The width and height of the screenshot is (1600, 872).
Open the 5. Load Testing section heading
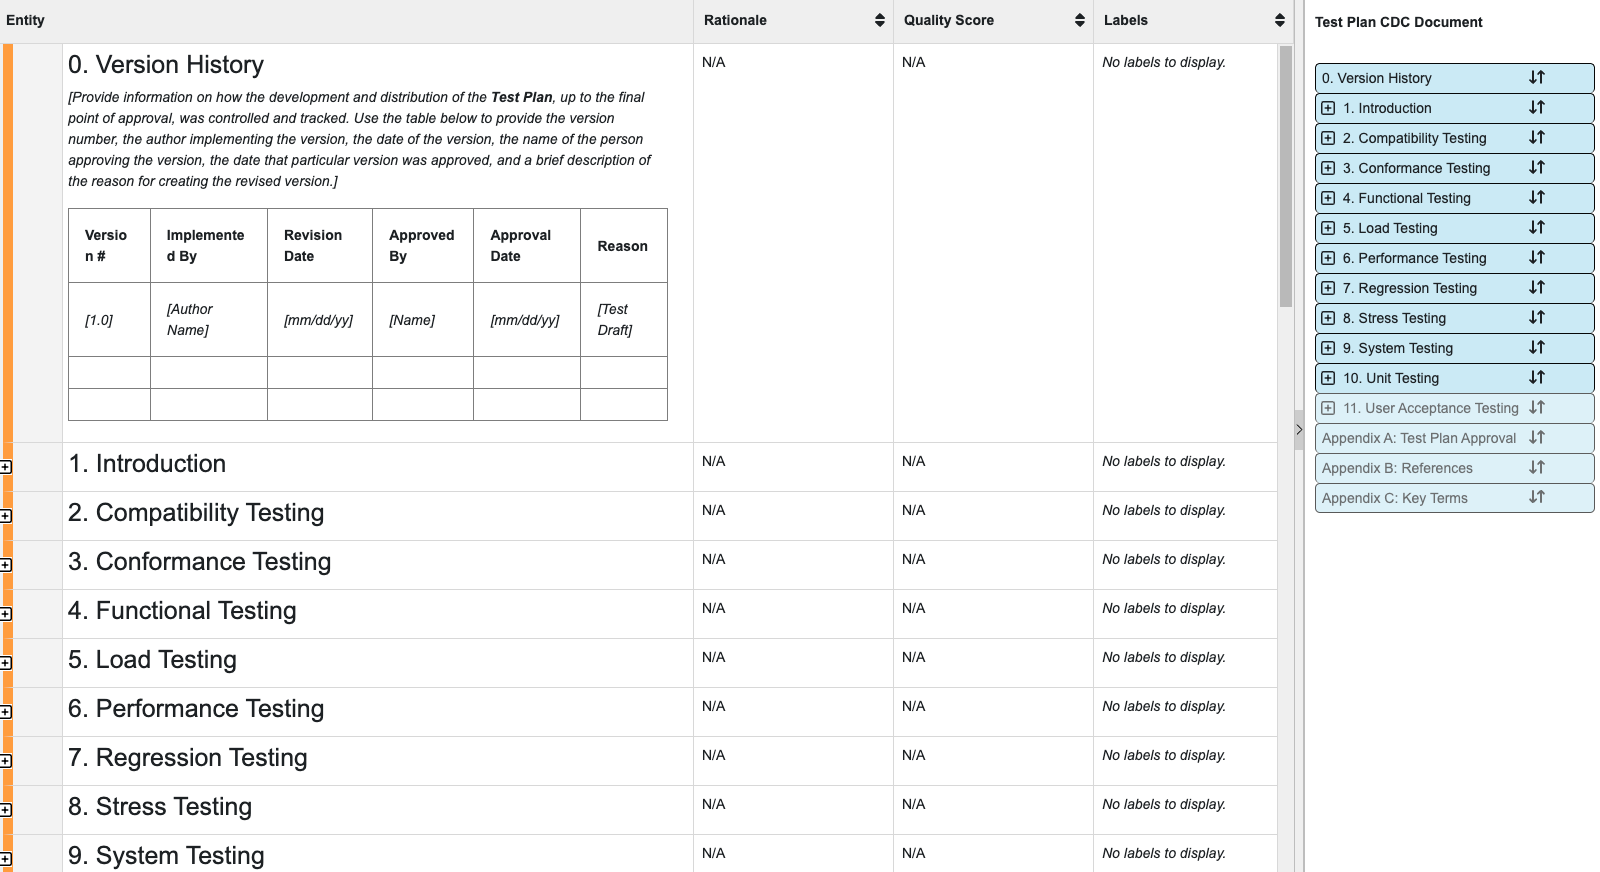pos(152,660)
